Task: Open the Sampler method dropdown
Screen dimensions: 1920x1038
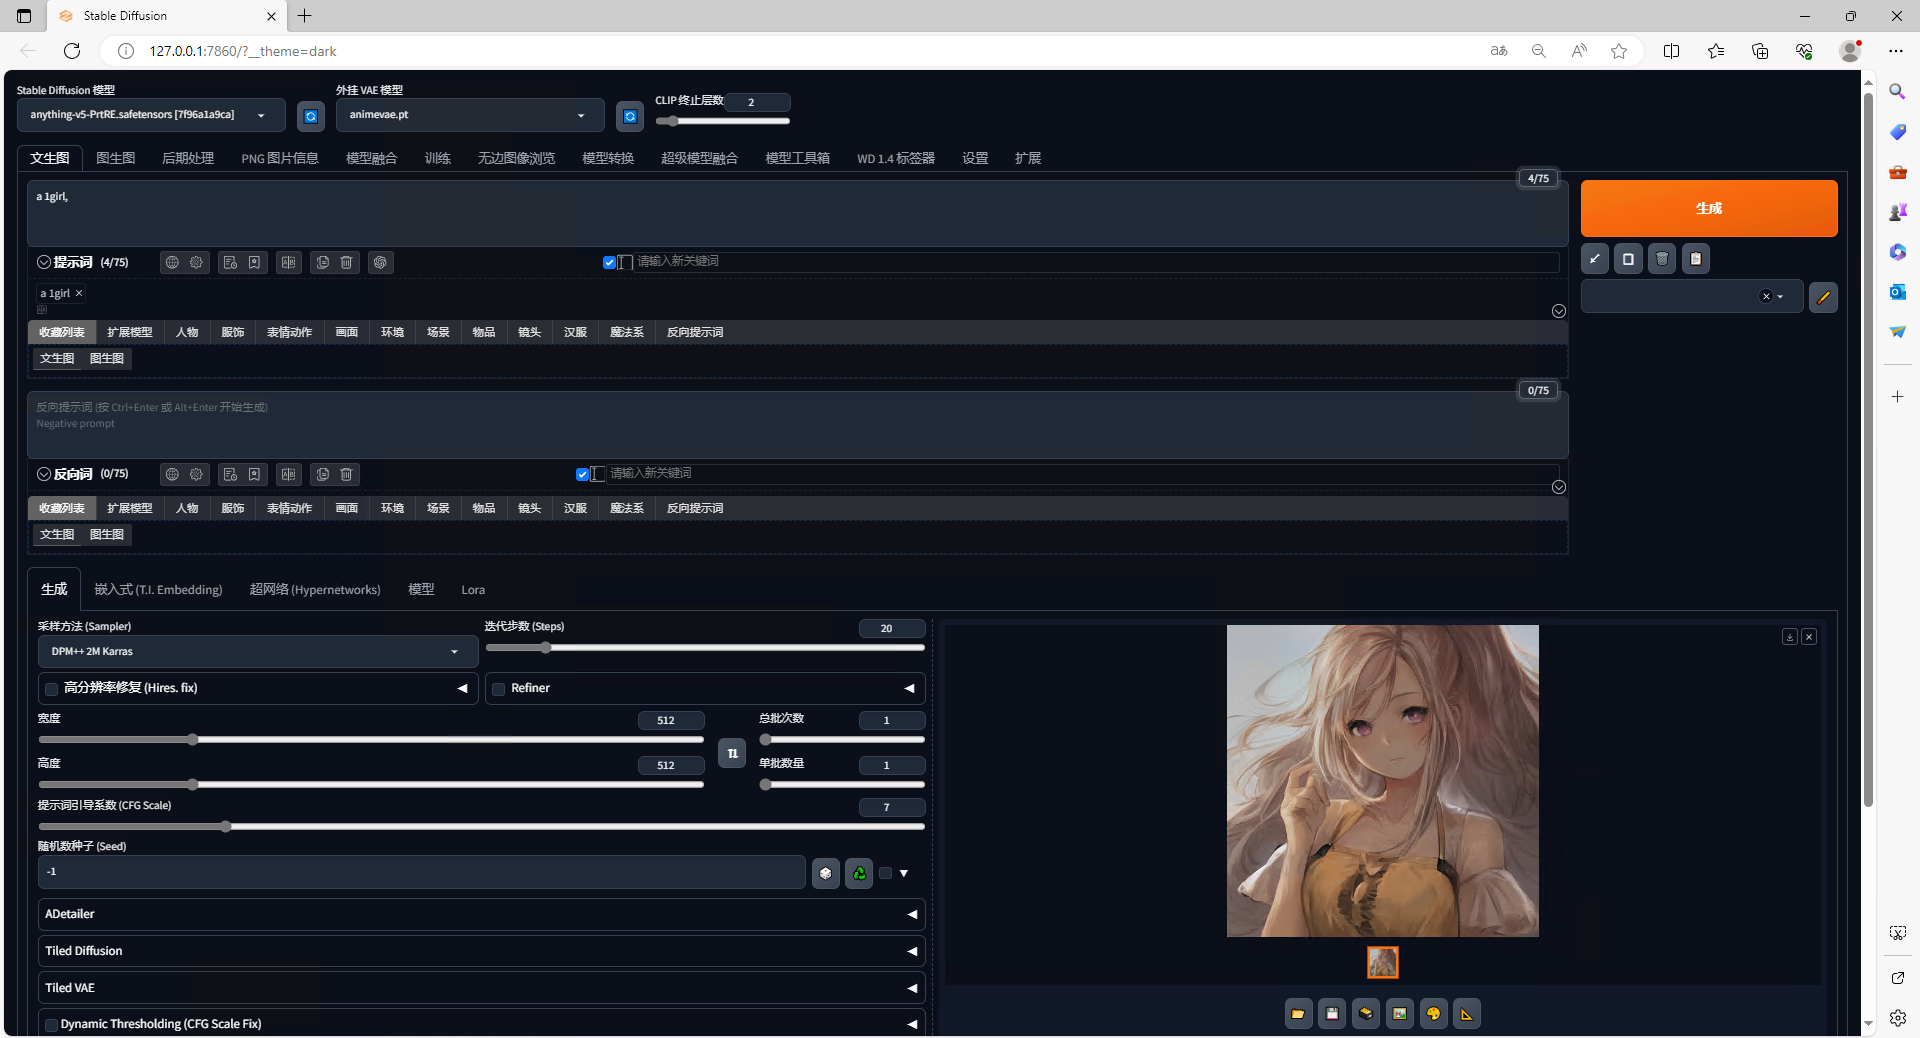Action: [258, 652]
